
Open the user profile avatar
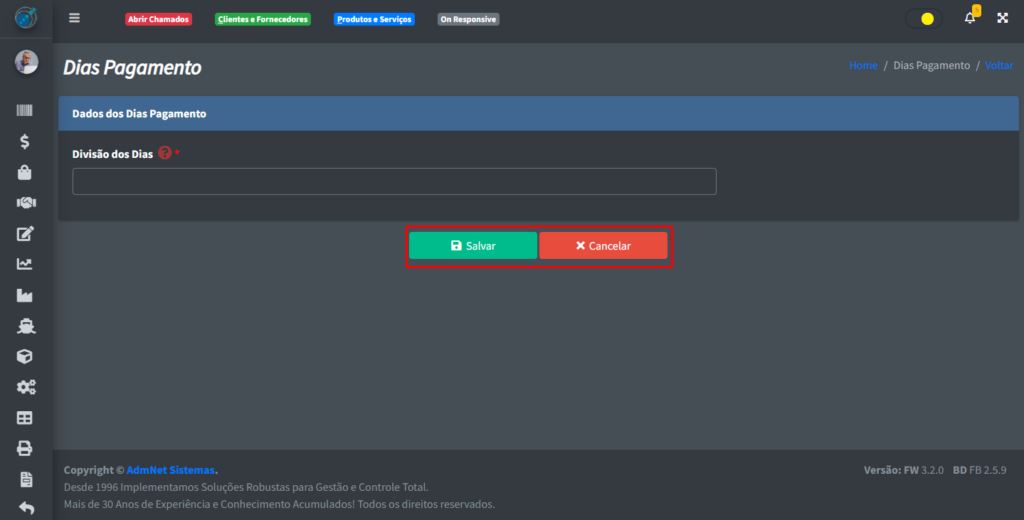coord(26,62)
